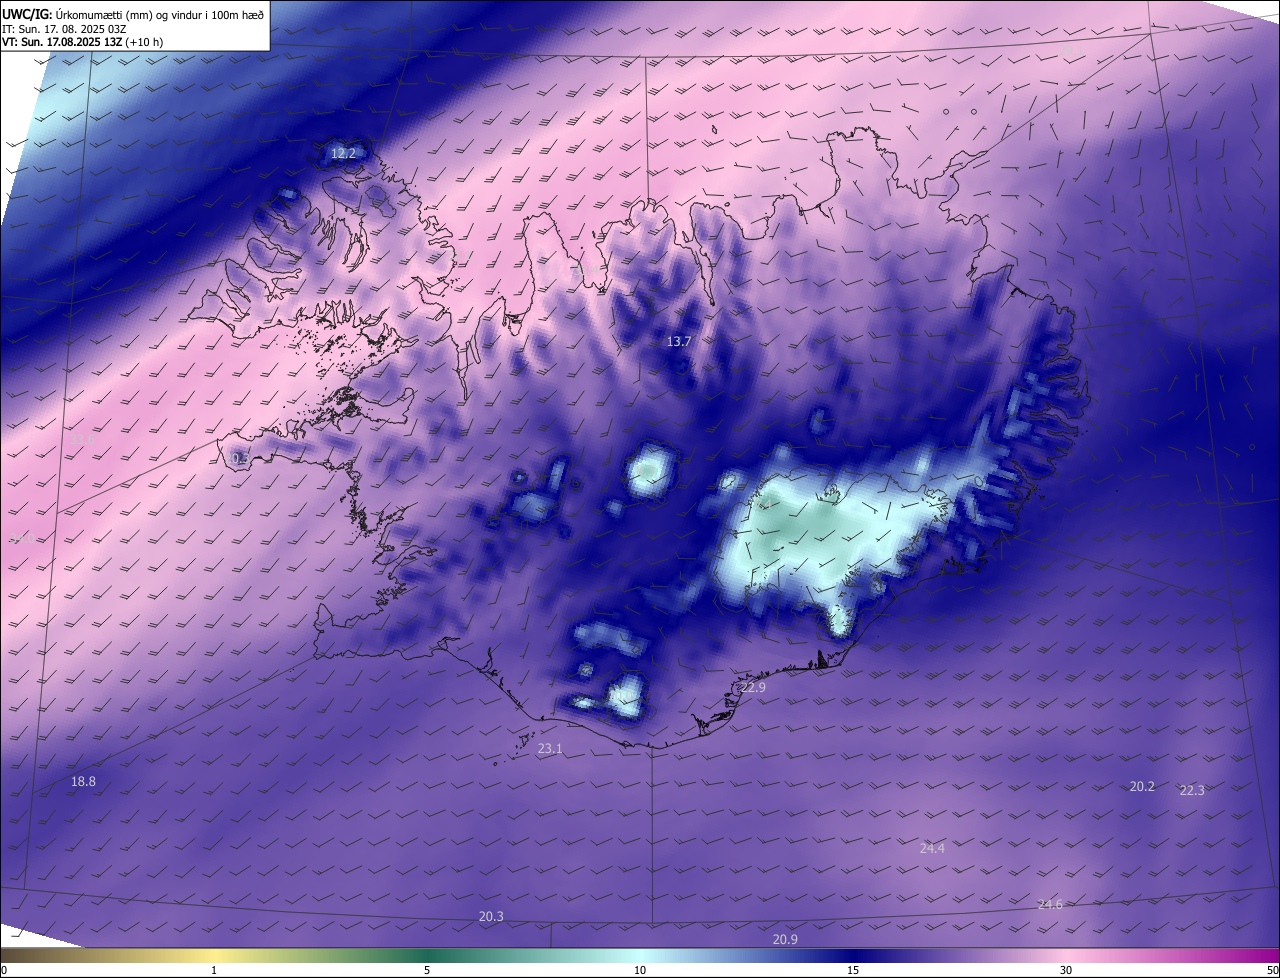Viewport: 1280px width, 978px height.
Task: Click the 20.2 value in the southeast ocean
Action: click(x=1142, y=787)
